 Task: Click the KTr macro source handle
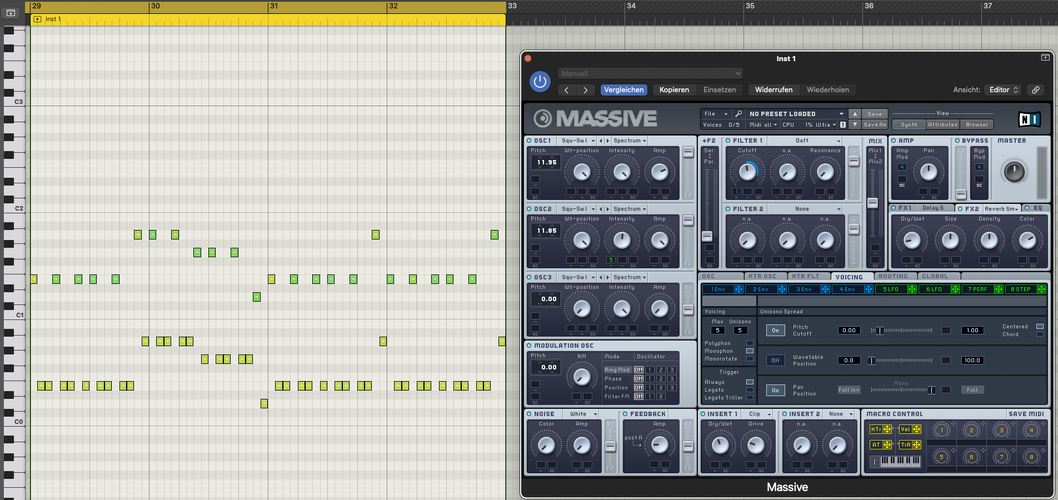(x=880, y=429)
